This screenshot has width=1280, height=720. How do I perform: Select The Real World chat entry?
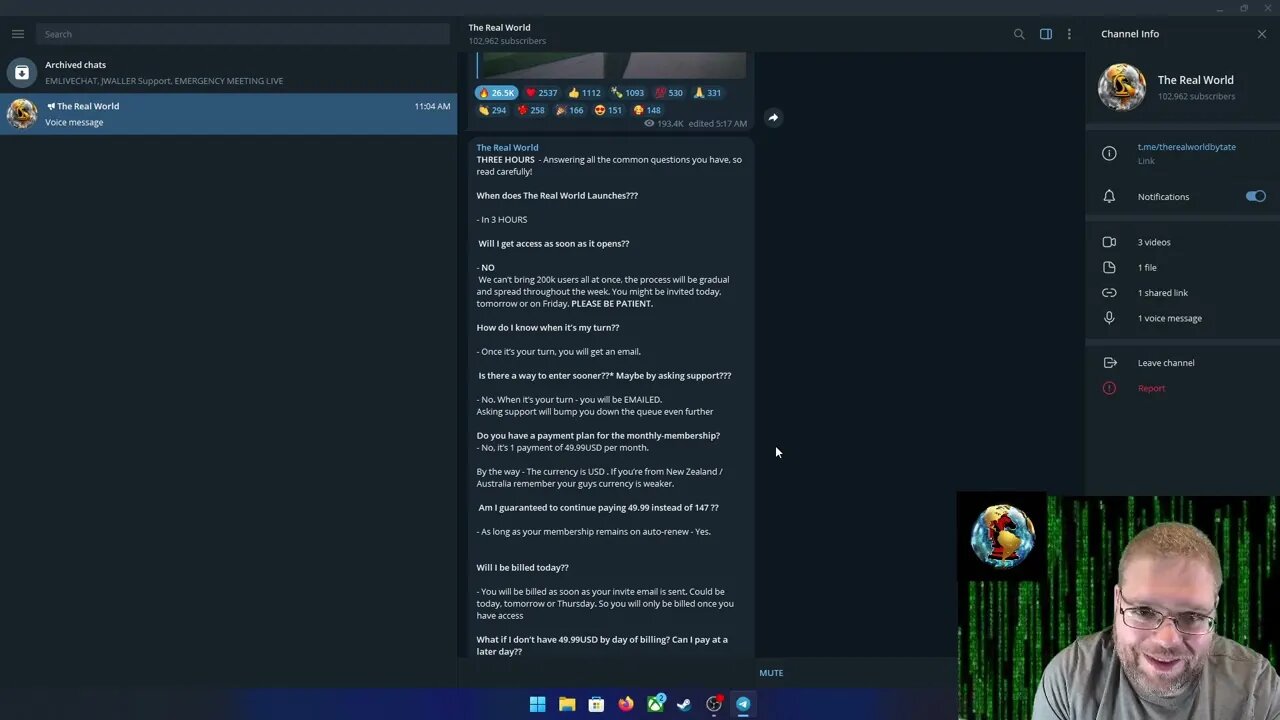[228, 113]
